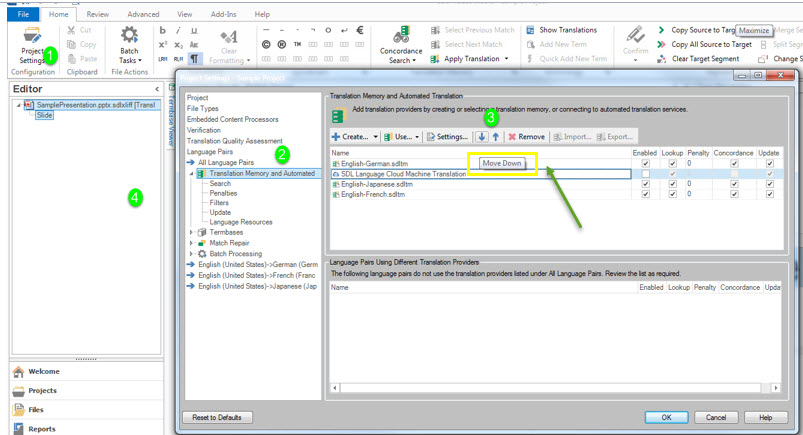Click the Move Up arrow button
This screenshot has width=803, height=435.
495,136
